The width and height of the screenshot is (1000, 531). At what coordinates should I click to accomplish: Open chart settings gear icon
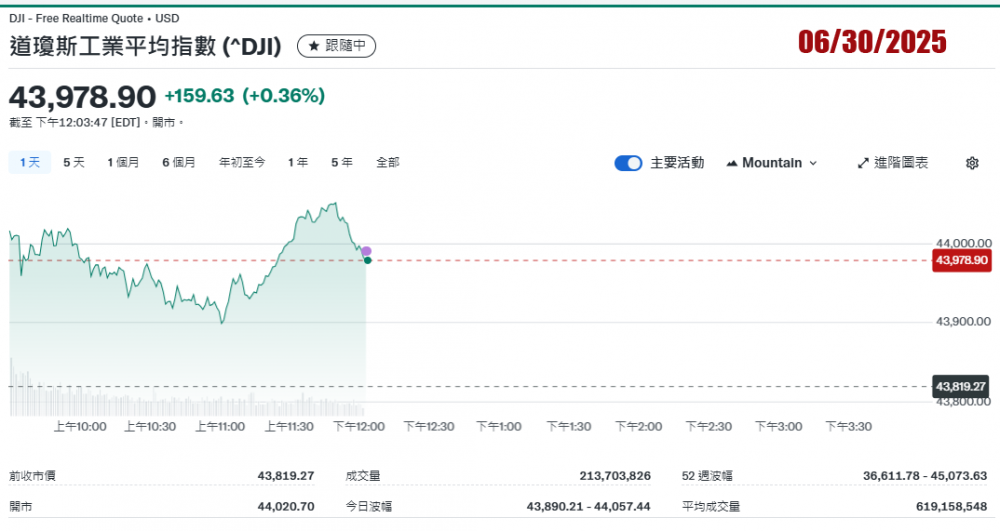(x=971, y=163)
